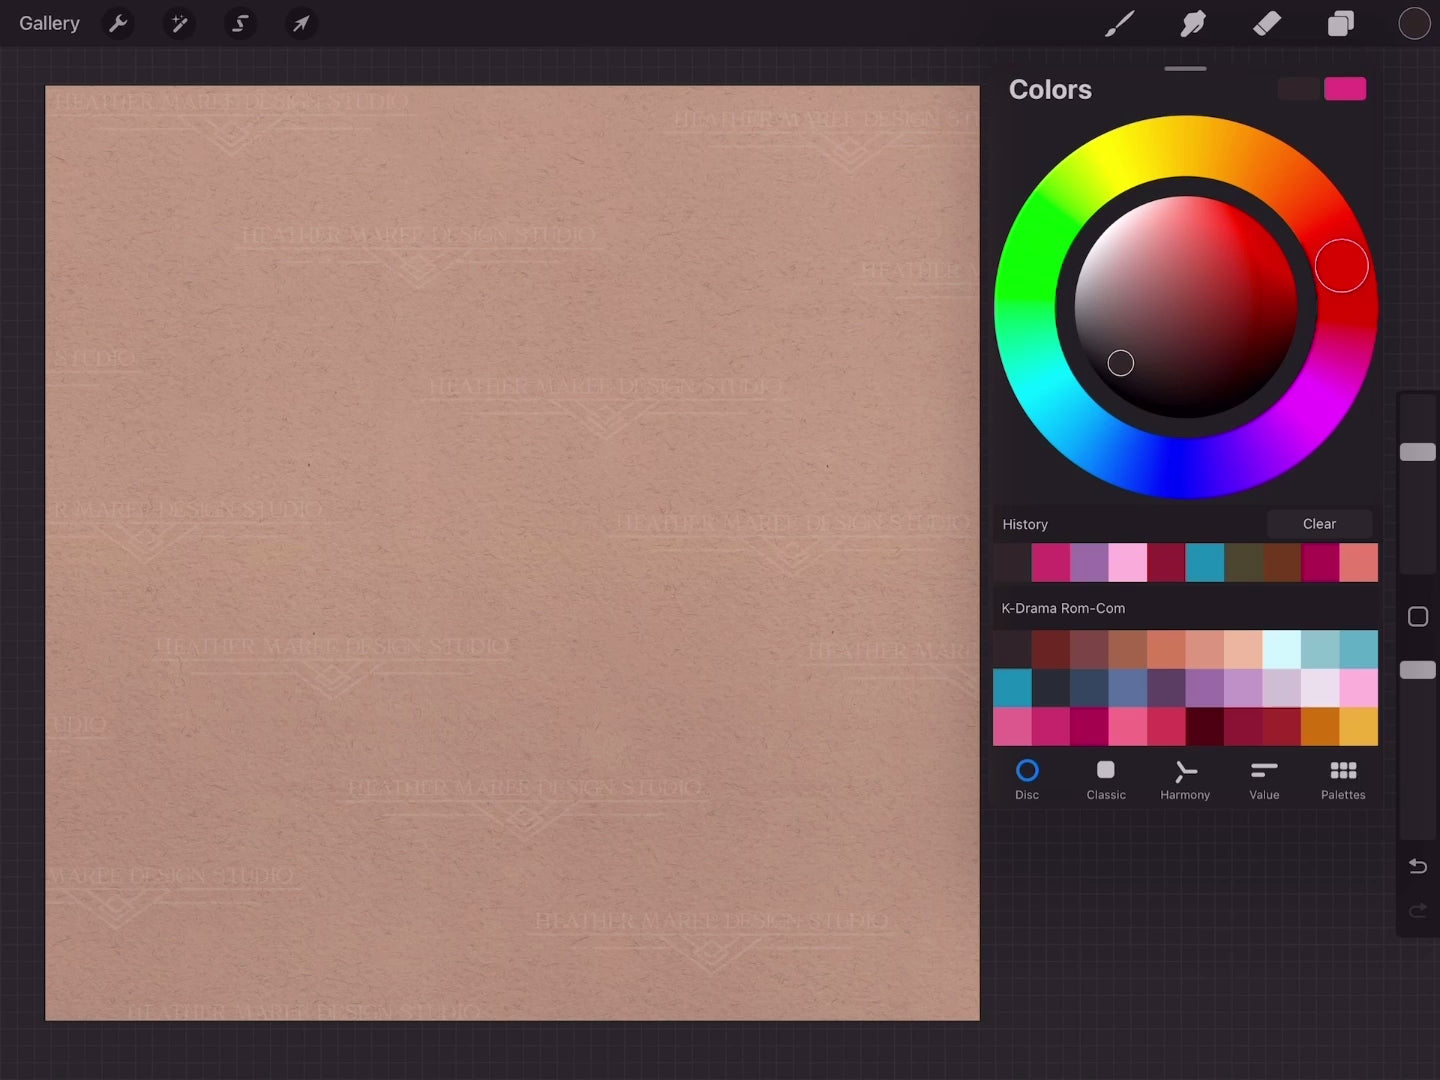1440x1080 pixels.
Task: Select the Eraser tool
Action: pyautogui.click(x=1267, y=23)
